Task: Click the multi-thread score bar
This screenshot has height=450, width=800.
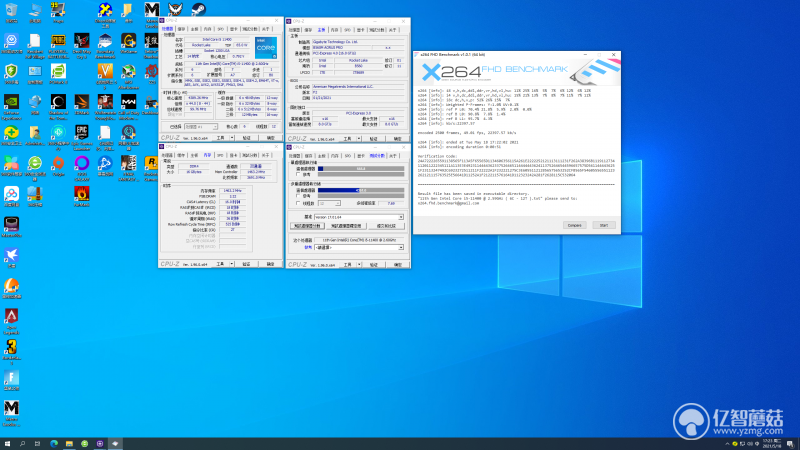Action: tap(361, 190)
